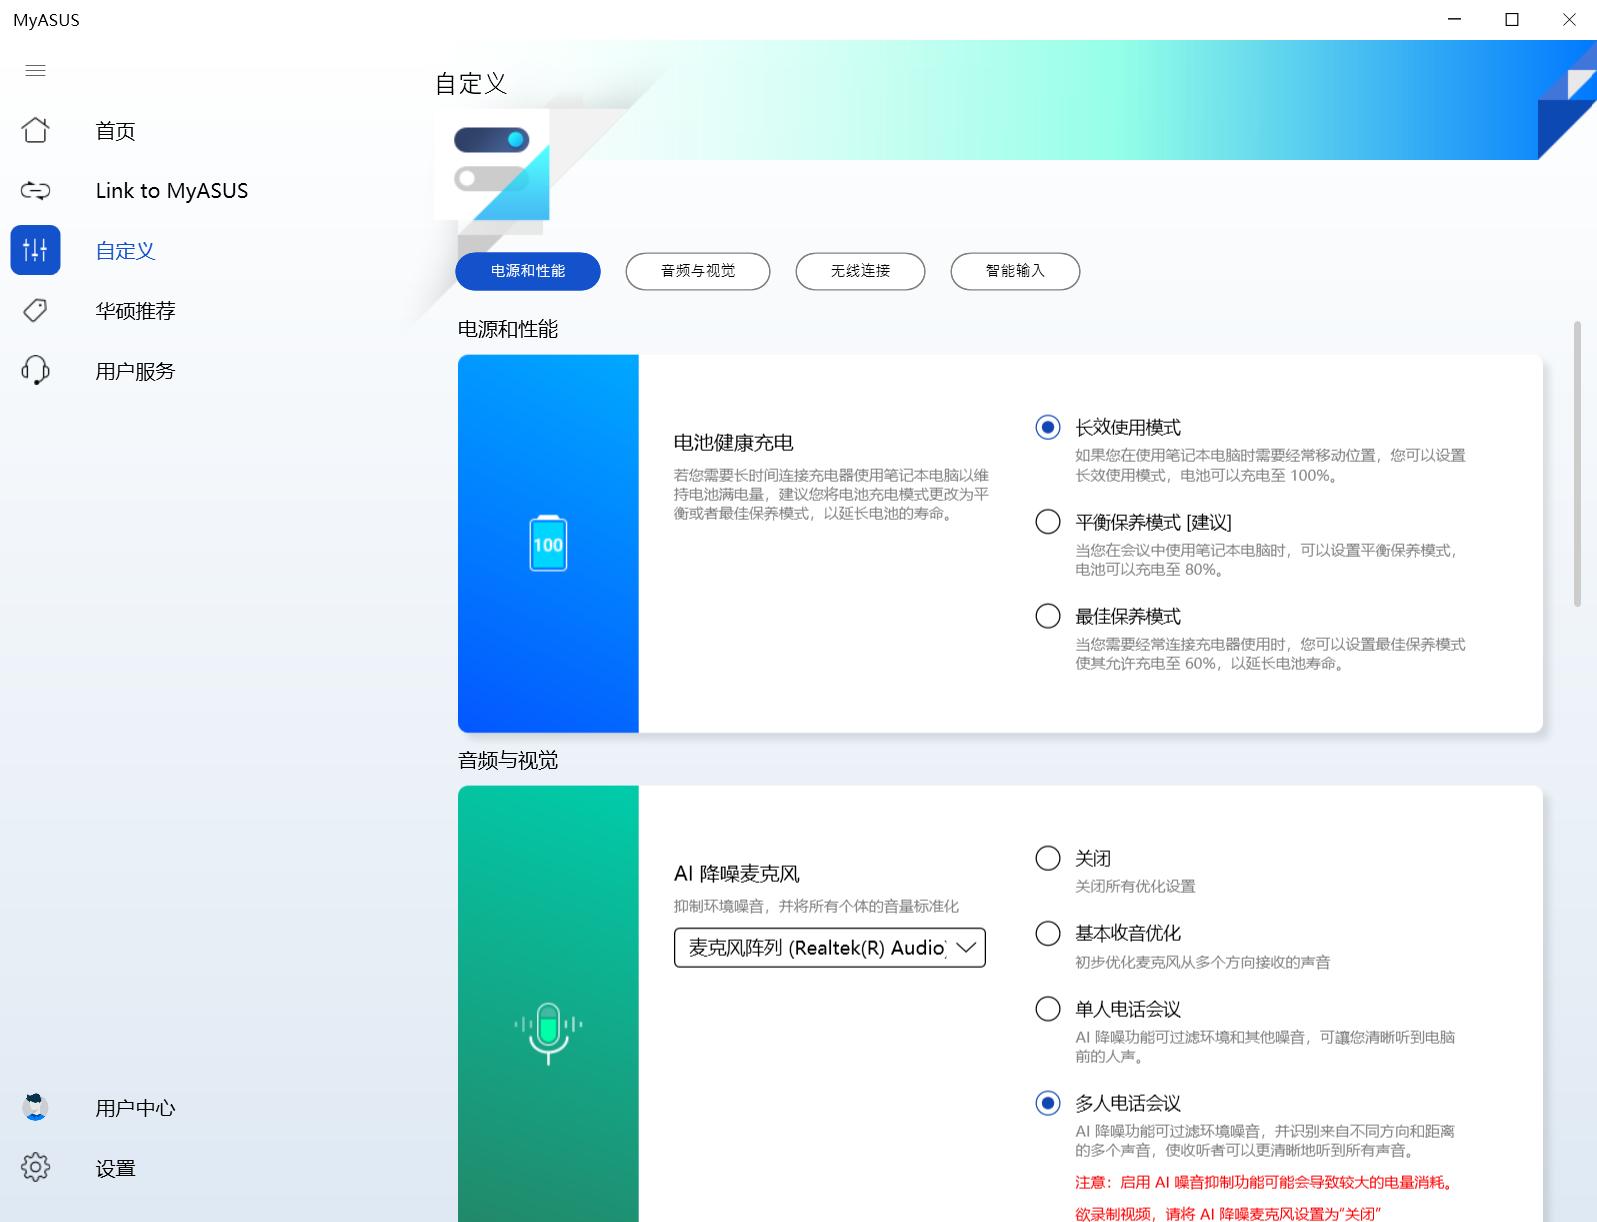
Task: Select 长效使用模式 radio button
Action: tap(1048, 427)
